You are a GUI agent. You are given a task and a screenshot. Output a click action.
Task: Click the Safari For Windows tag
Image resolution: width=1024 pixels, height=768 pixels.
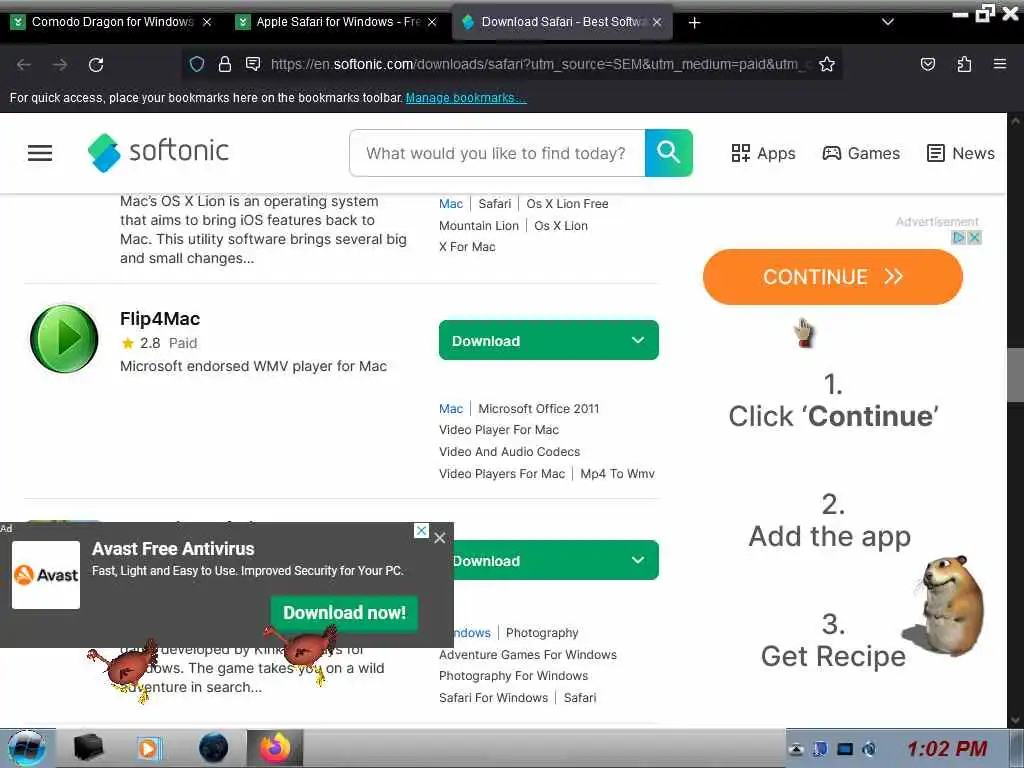pos(493,697)
